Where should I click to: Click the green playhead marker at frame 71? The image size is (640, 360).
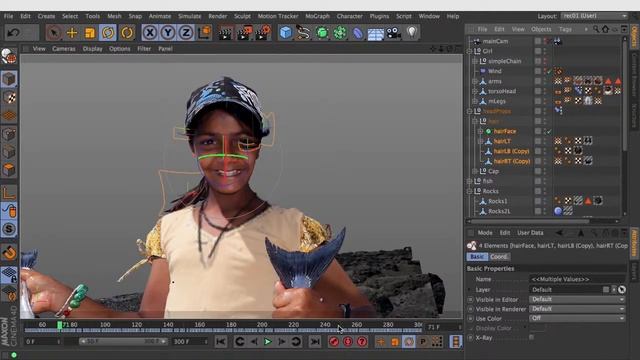60,325
